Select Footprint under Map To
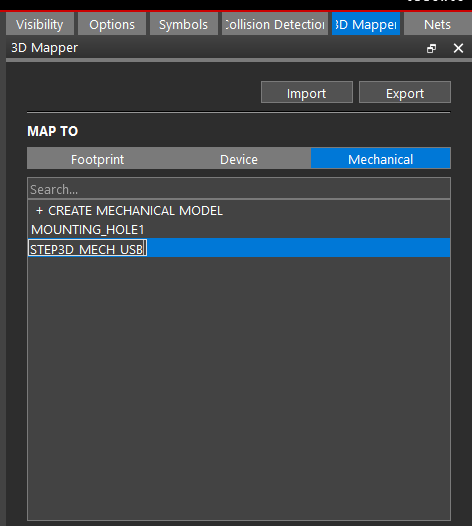Viewport: 472px width, 526px height. click(97, 158)
